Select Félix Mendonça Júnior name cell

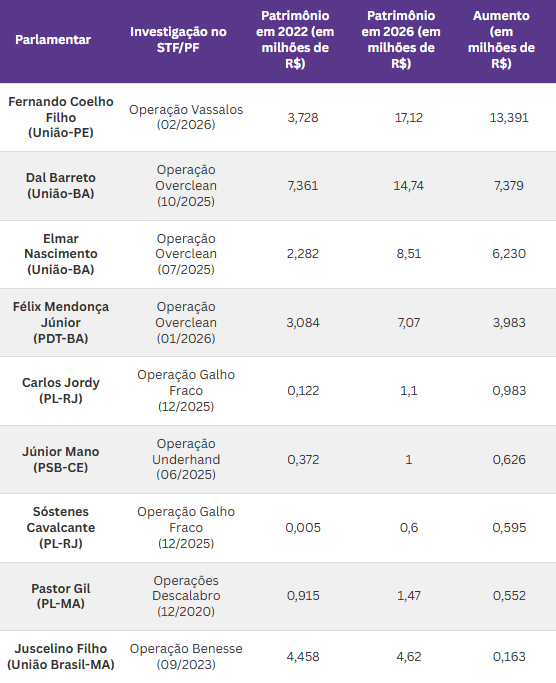point(61,322)
